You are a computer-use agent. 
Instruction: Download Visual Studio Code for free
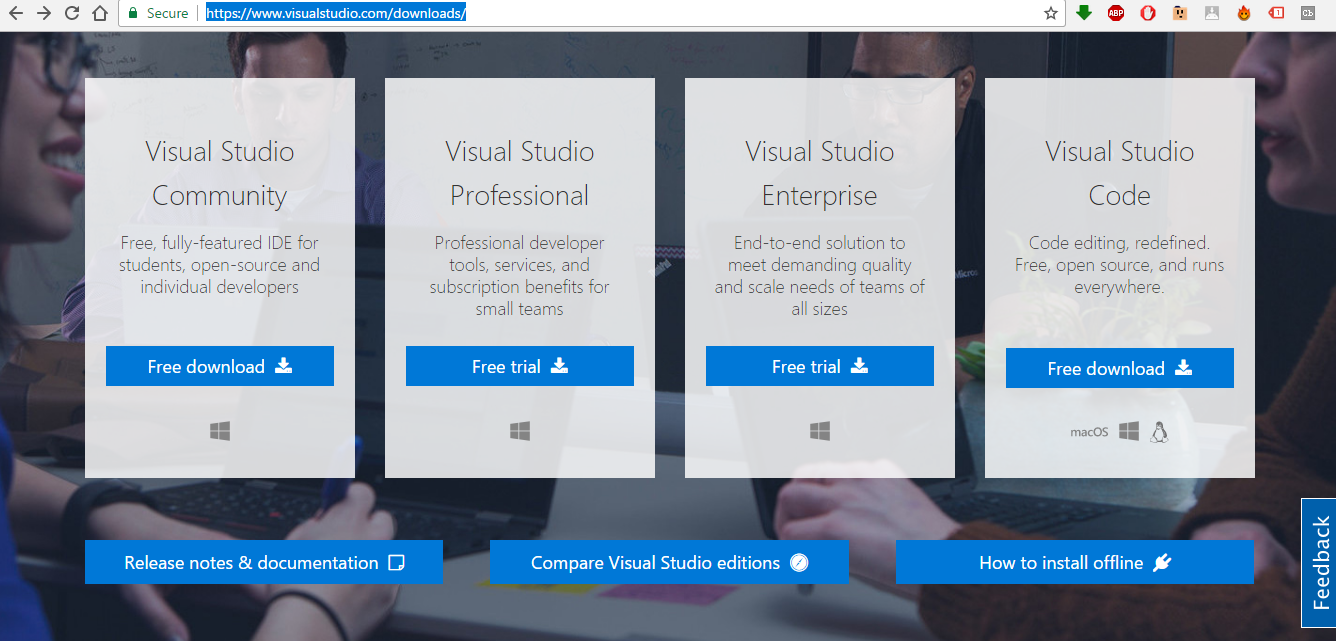[x=1120, y=368]
